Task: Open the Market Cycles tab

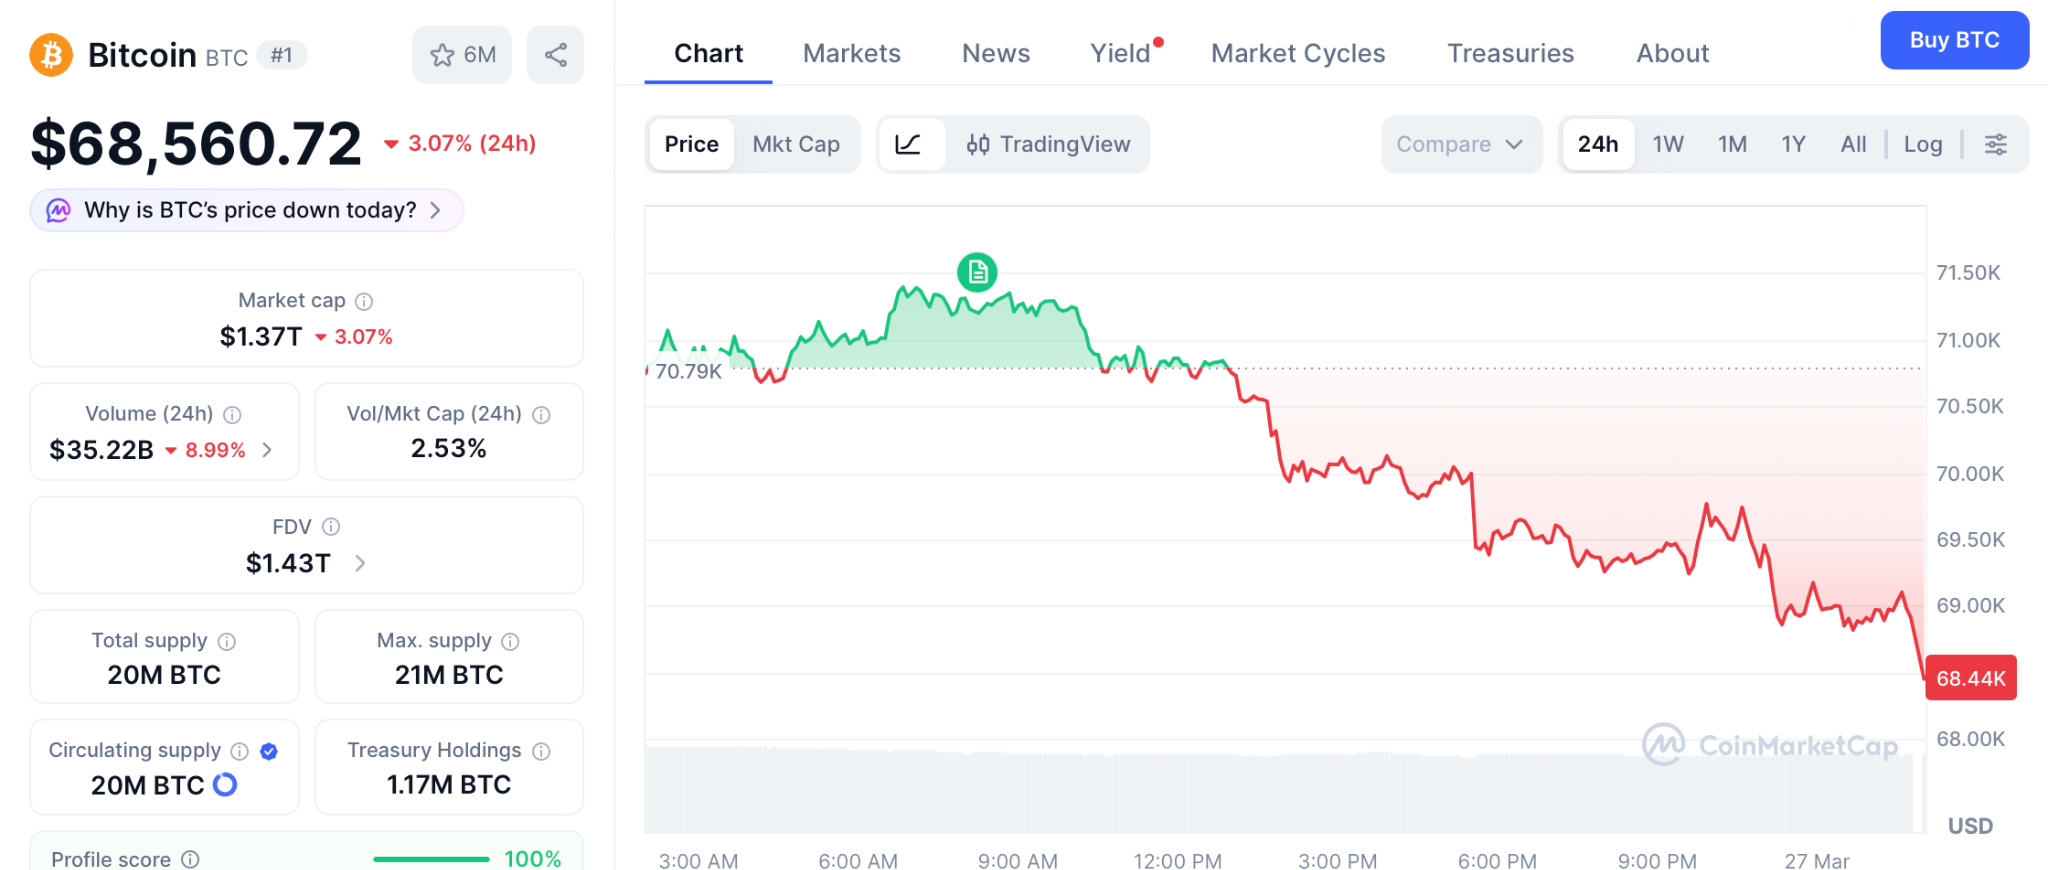Action: (x=1297, y=53)
